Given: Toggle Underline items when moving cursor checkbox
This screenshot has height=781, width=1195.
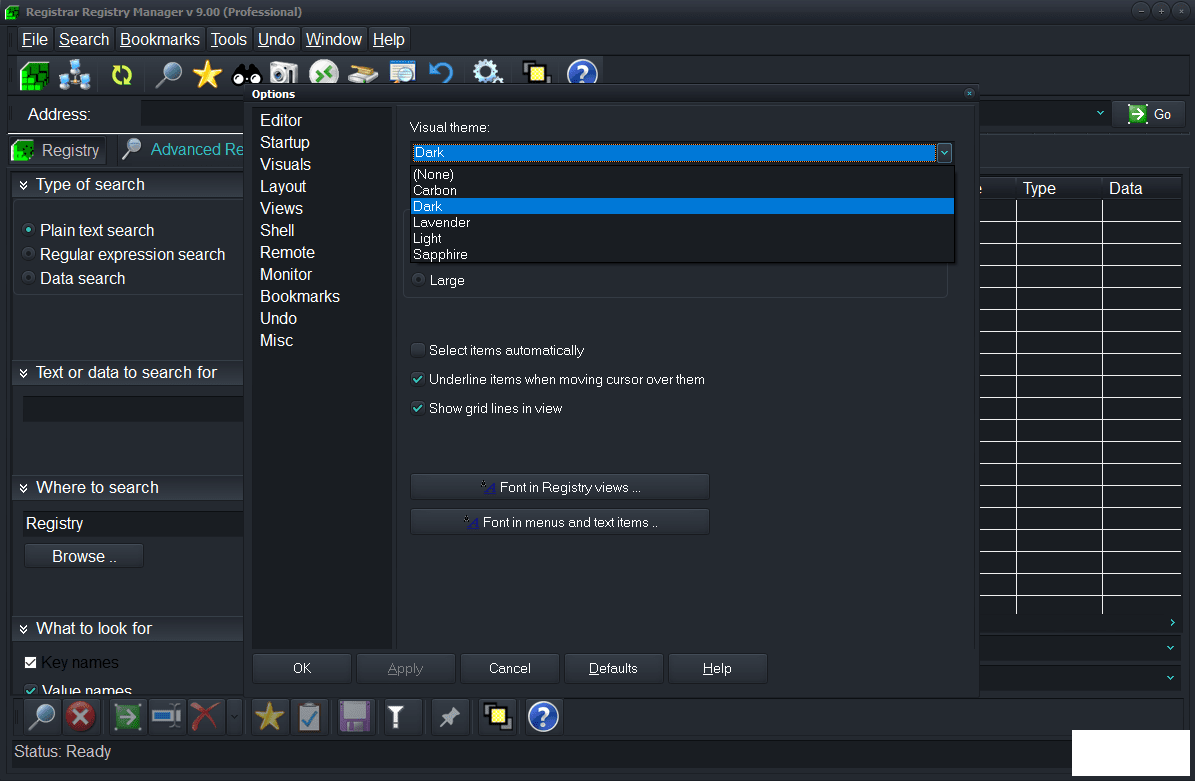Looking at the screenshot, I should tap(418, 379).
